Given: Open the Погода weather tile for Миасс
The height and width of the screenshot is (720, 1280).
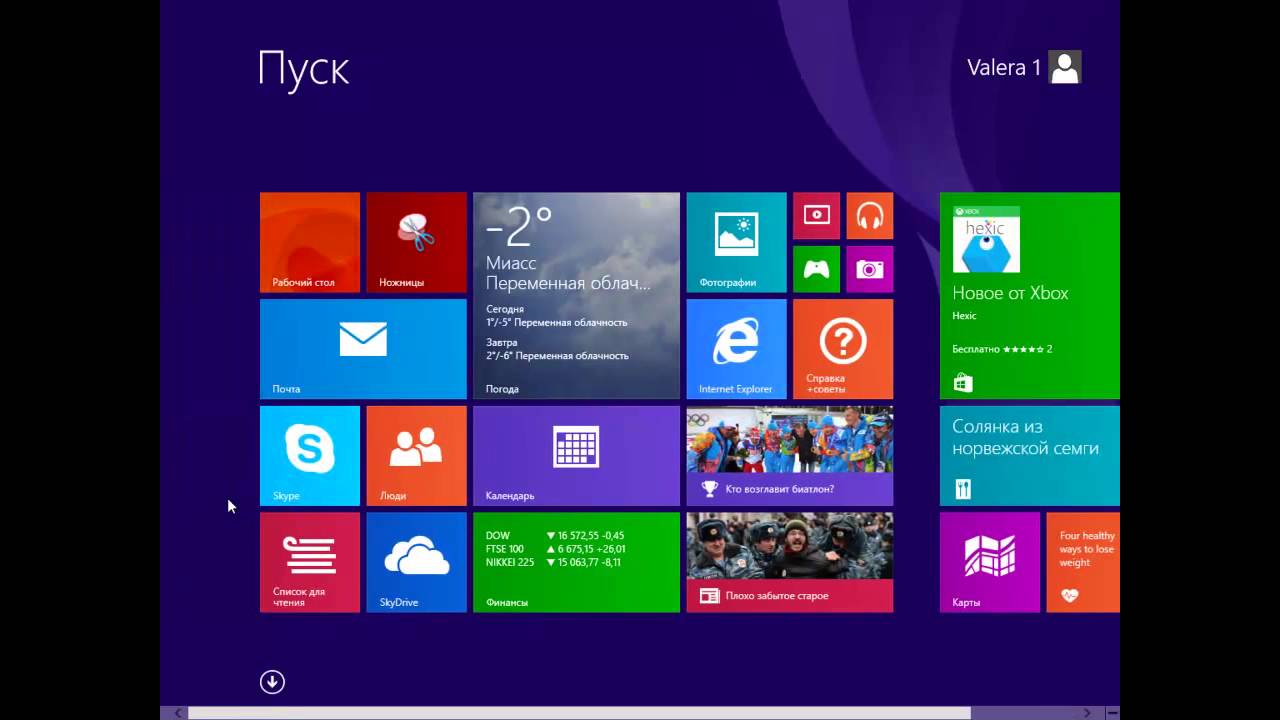Looking at the screenshot, I should click(x=576, y=296).
